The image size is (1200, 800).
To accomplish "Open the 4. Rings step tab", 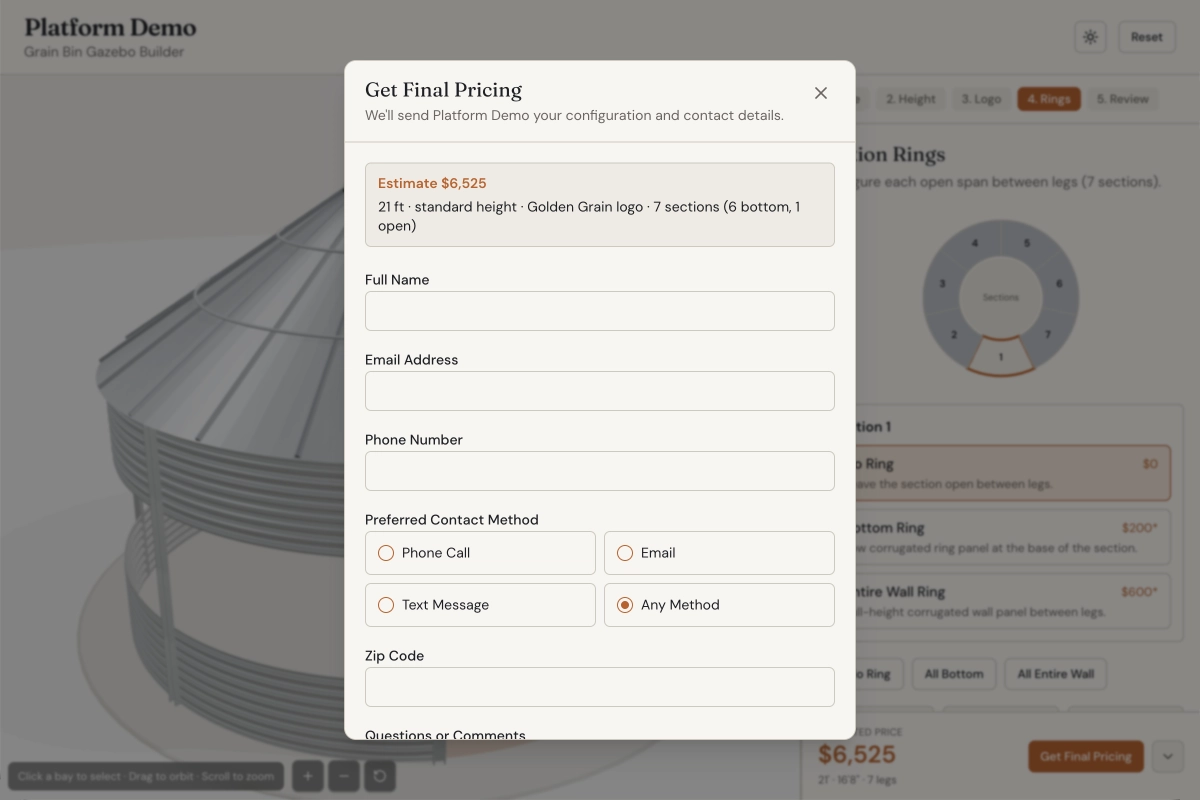I will [1049, 99].
